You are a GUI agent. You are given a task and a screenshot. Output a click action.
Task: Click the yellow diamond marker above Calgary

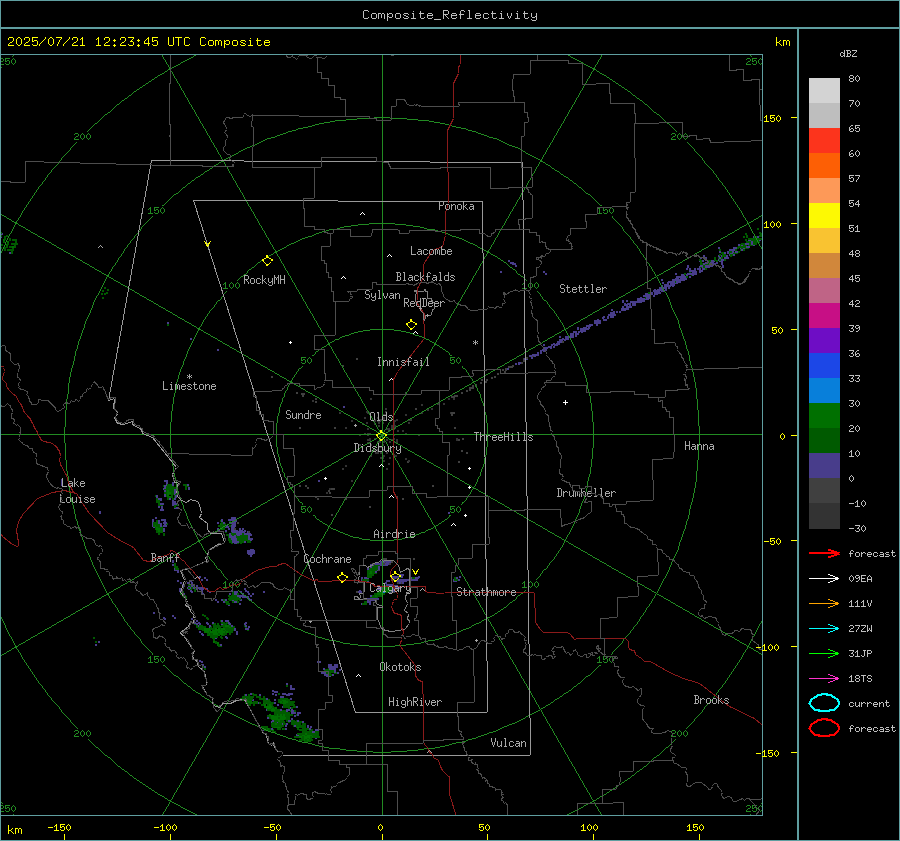[x=395, y=576]
